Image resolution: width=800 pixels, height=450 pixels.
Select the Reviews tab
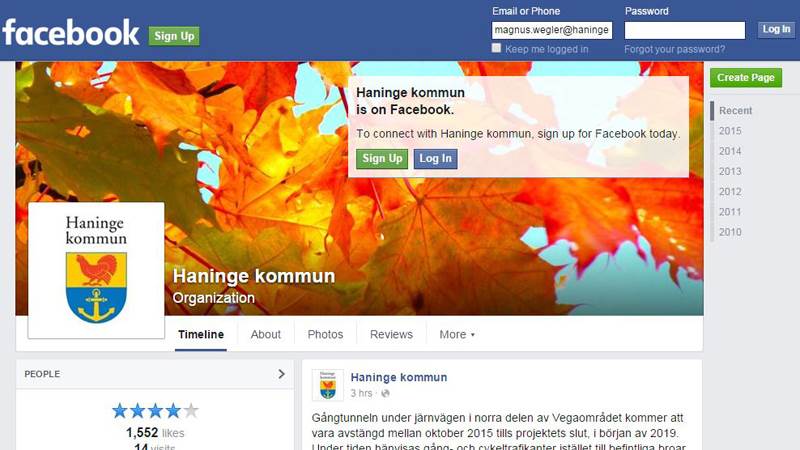pyautogui.click(x=391, y=335)
